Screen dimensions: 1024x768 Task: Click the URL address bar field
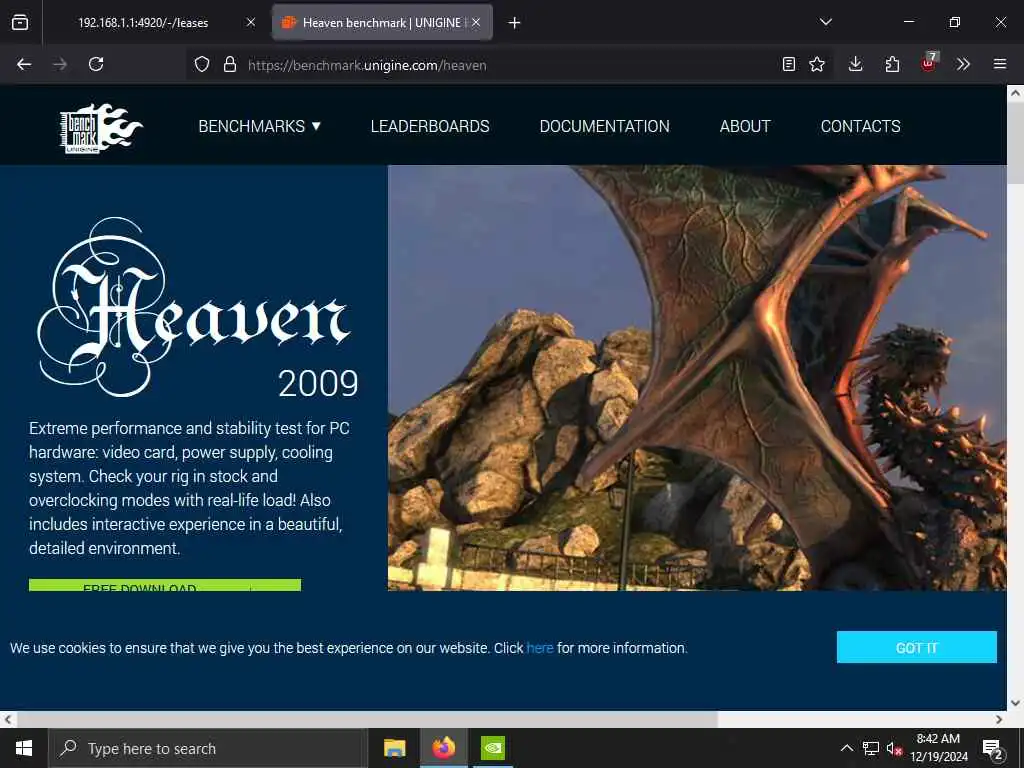tap(509, 65)
